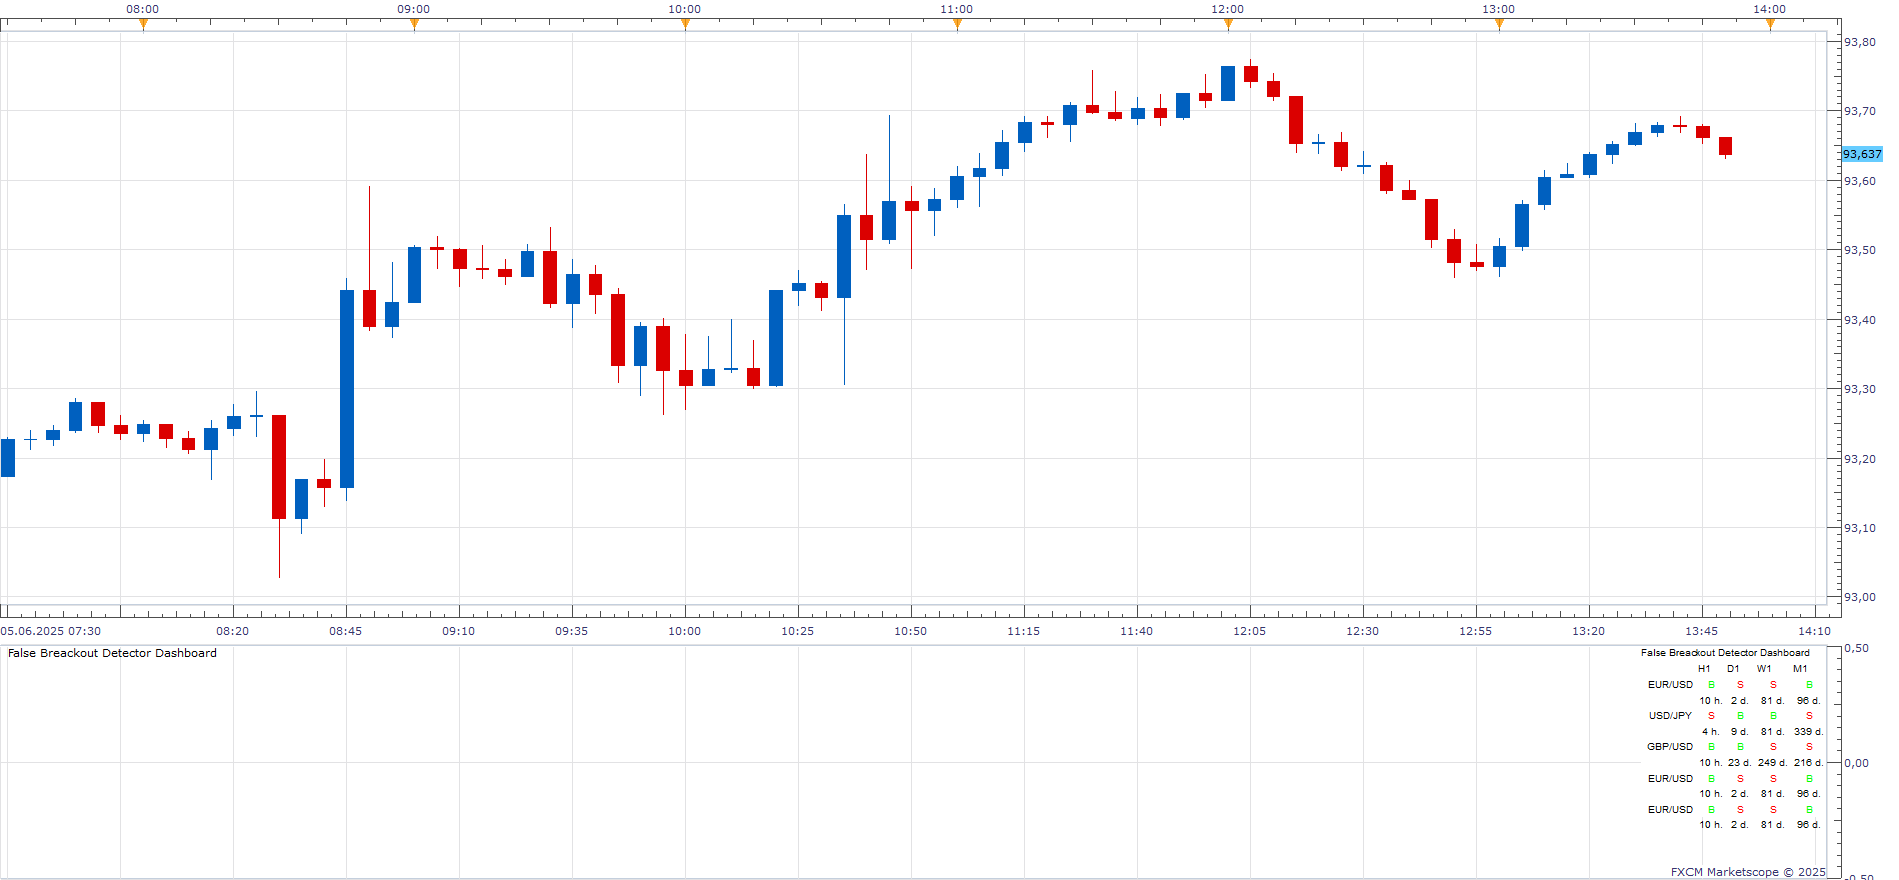
Task: Click the 08:45 time axis label
Action: [346, 631]
